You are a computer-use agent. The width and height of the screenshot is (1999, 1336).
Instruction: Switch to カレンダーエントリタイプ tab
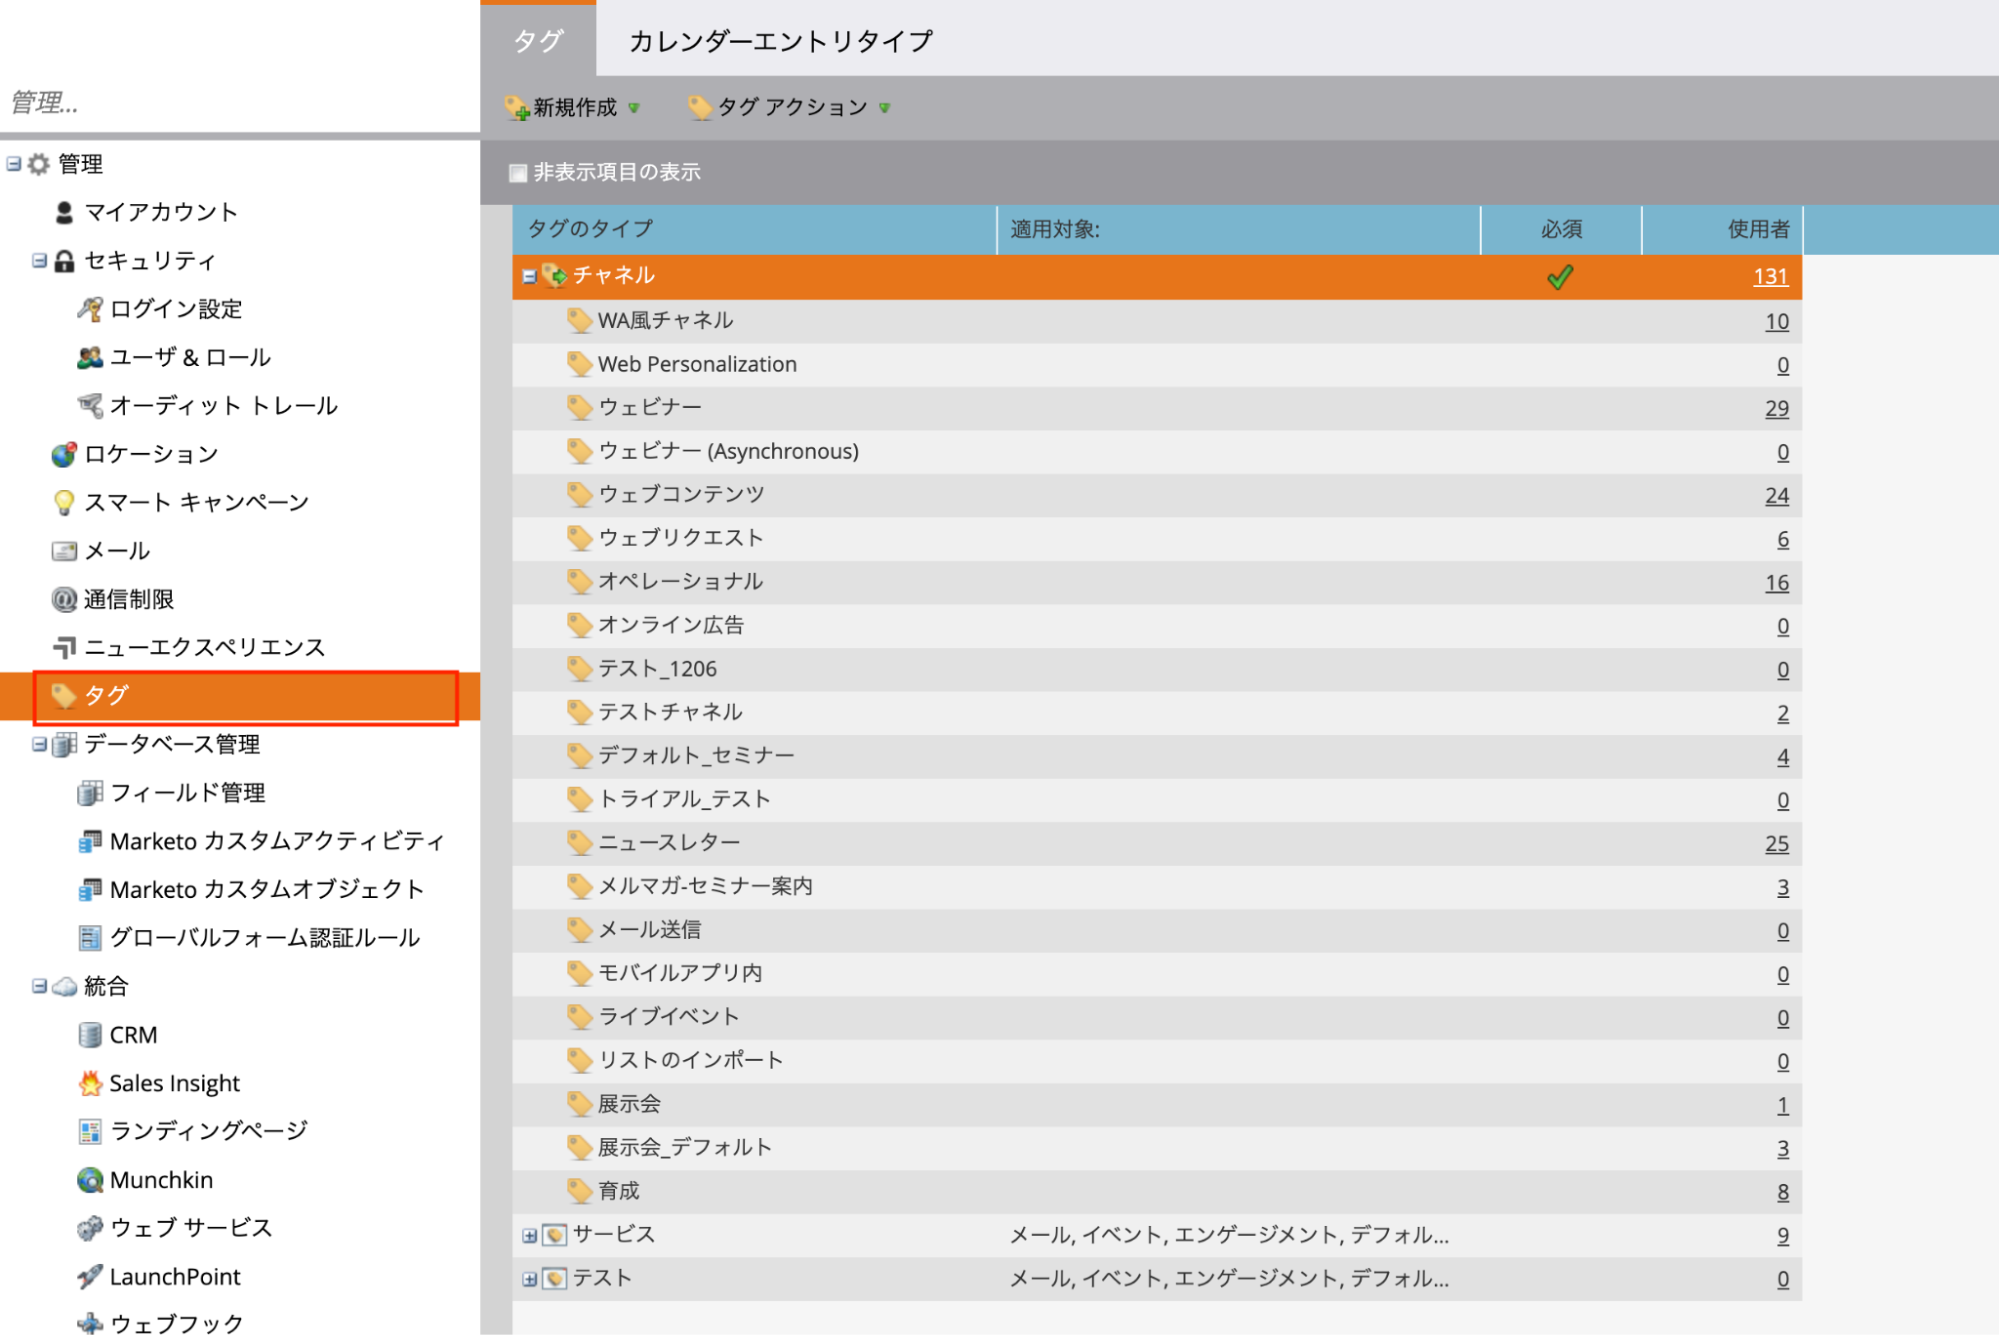pyautogui.click(x=780, y=41)
